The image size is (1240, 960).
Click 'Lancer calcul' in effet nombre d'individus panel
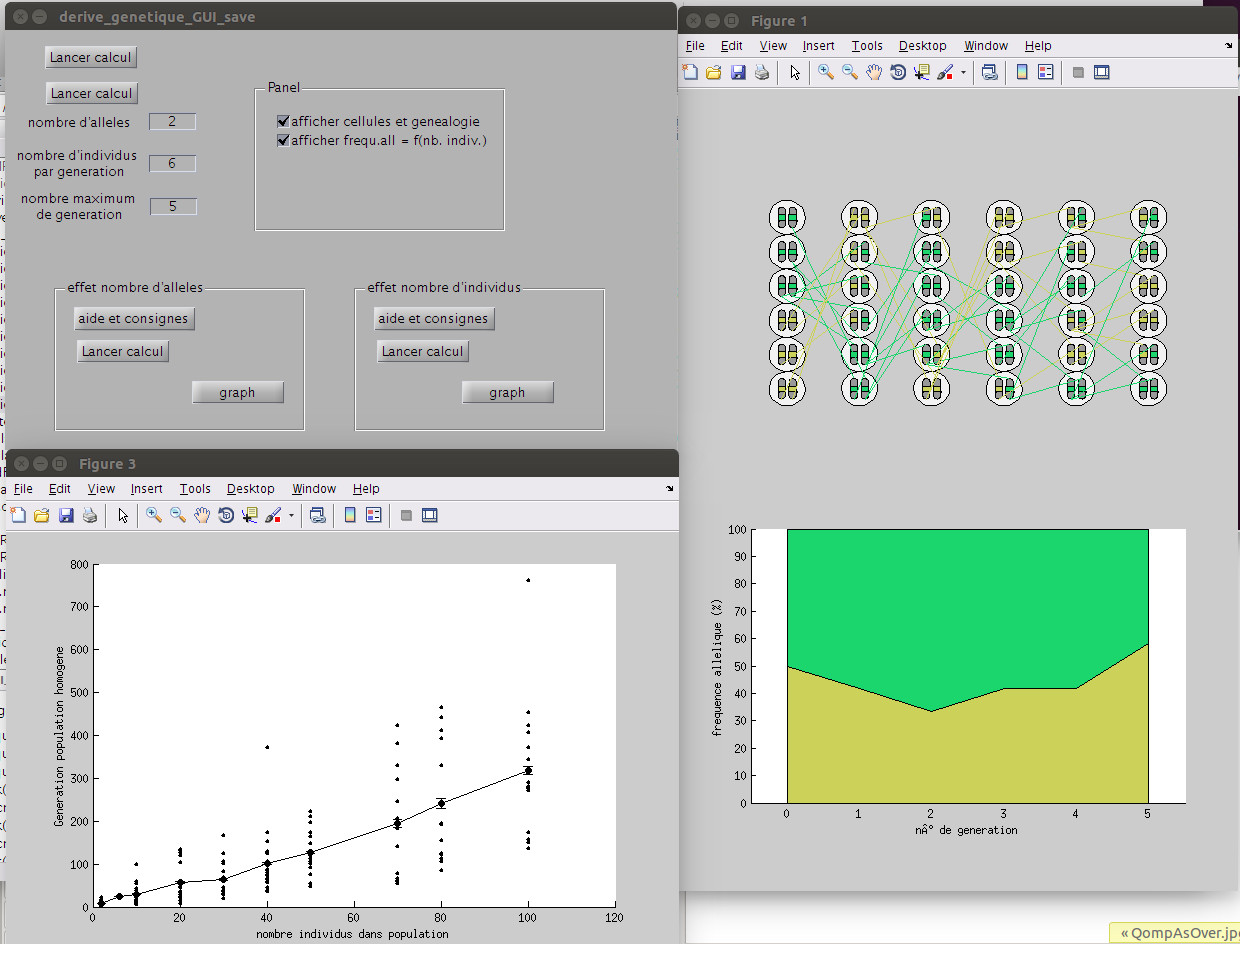422,351
